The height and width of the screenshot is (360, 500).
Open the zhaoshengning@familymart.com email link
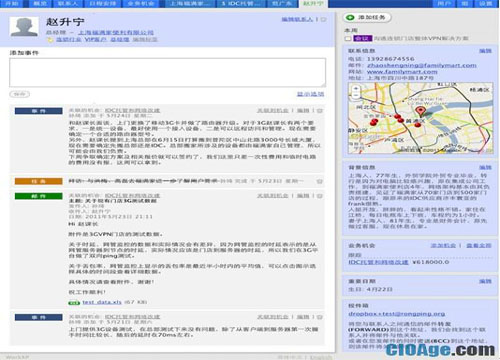(x=421, y=65)
